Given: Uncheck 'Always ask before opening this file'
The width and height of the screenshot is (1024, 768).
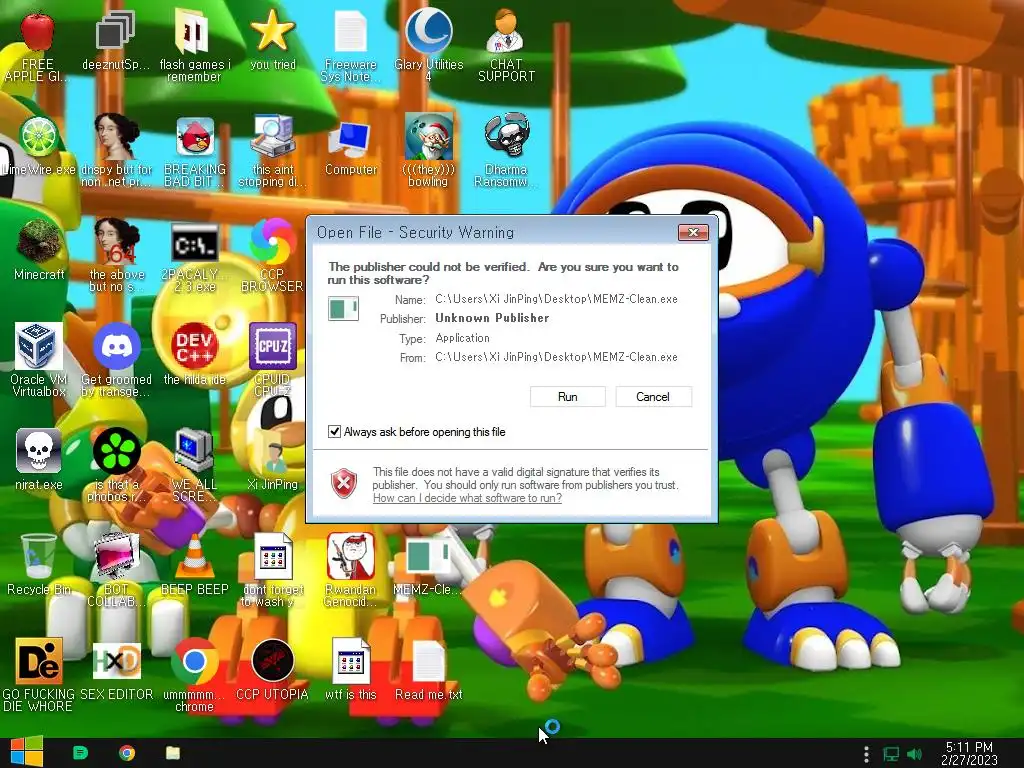Looking at the screenshot, I should pos(334,432).
